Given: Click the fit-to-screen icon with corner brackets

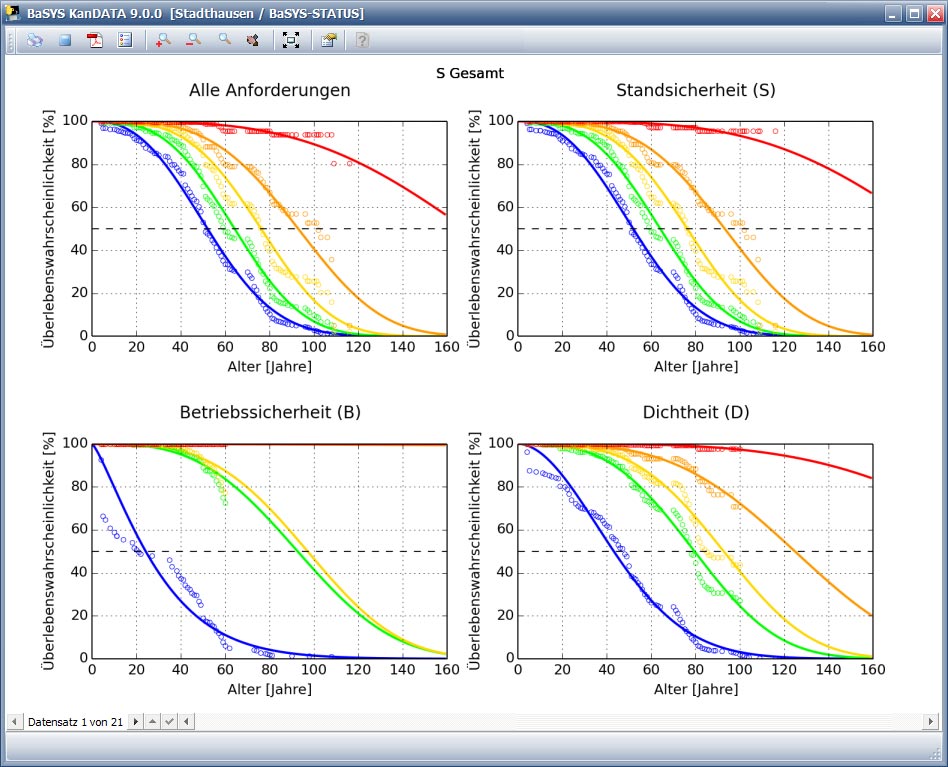Looking at the screenshot, I should point(291,41).
